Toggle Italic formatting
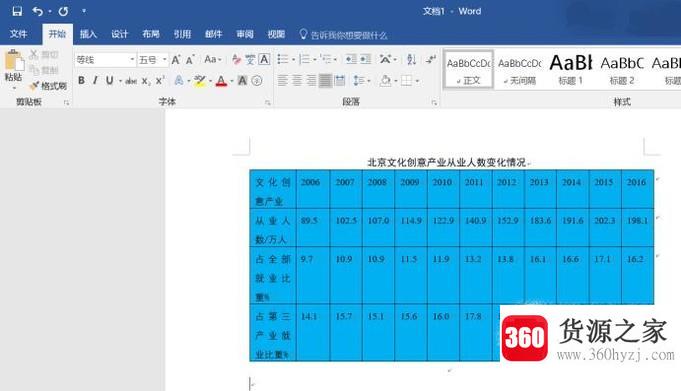Screen dimensions: 681x391 point(95,80)
